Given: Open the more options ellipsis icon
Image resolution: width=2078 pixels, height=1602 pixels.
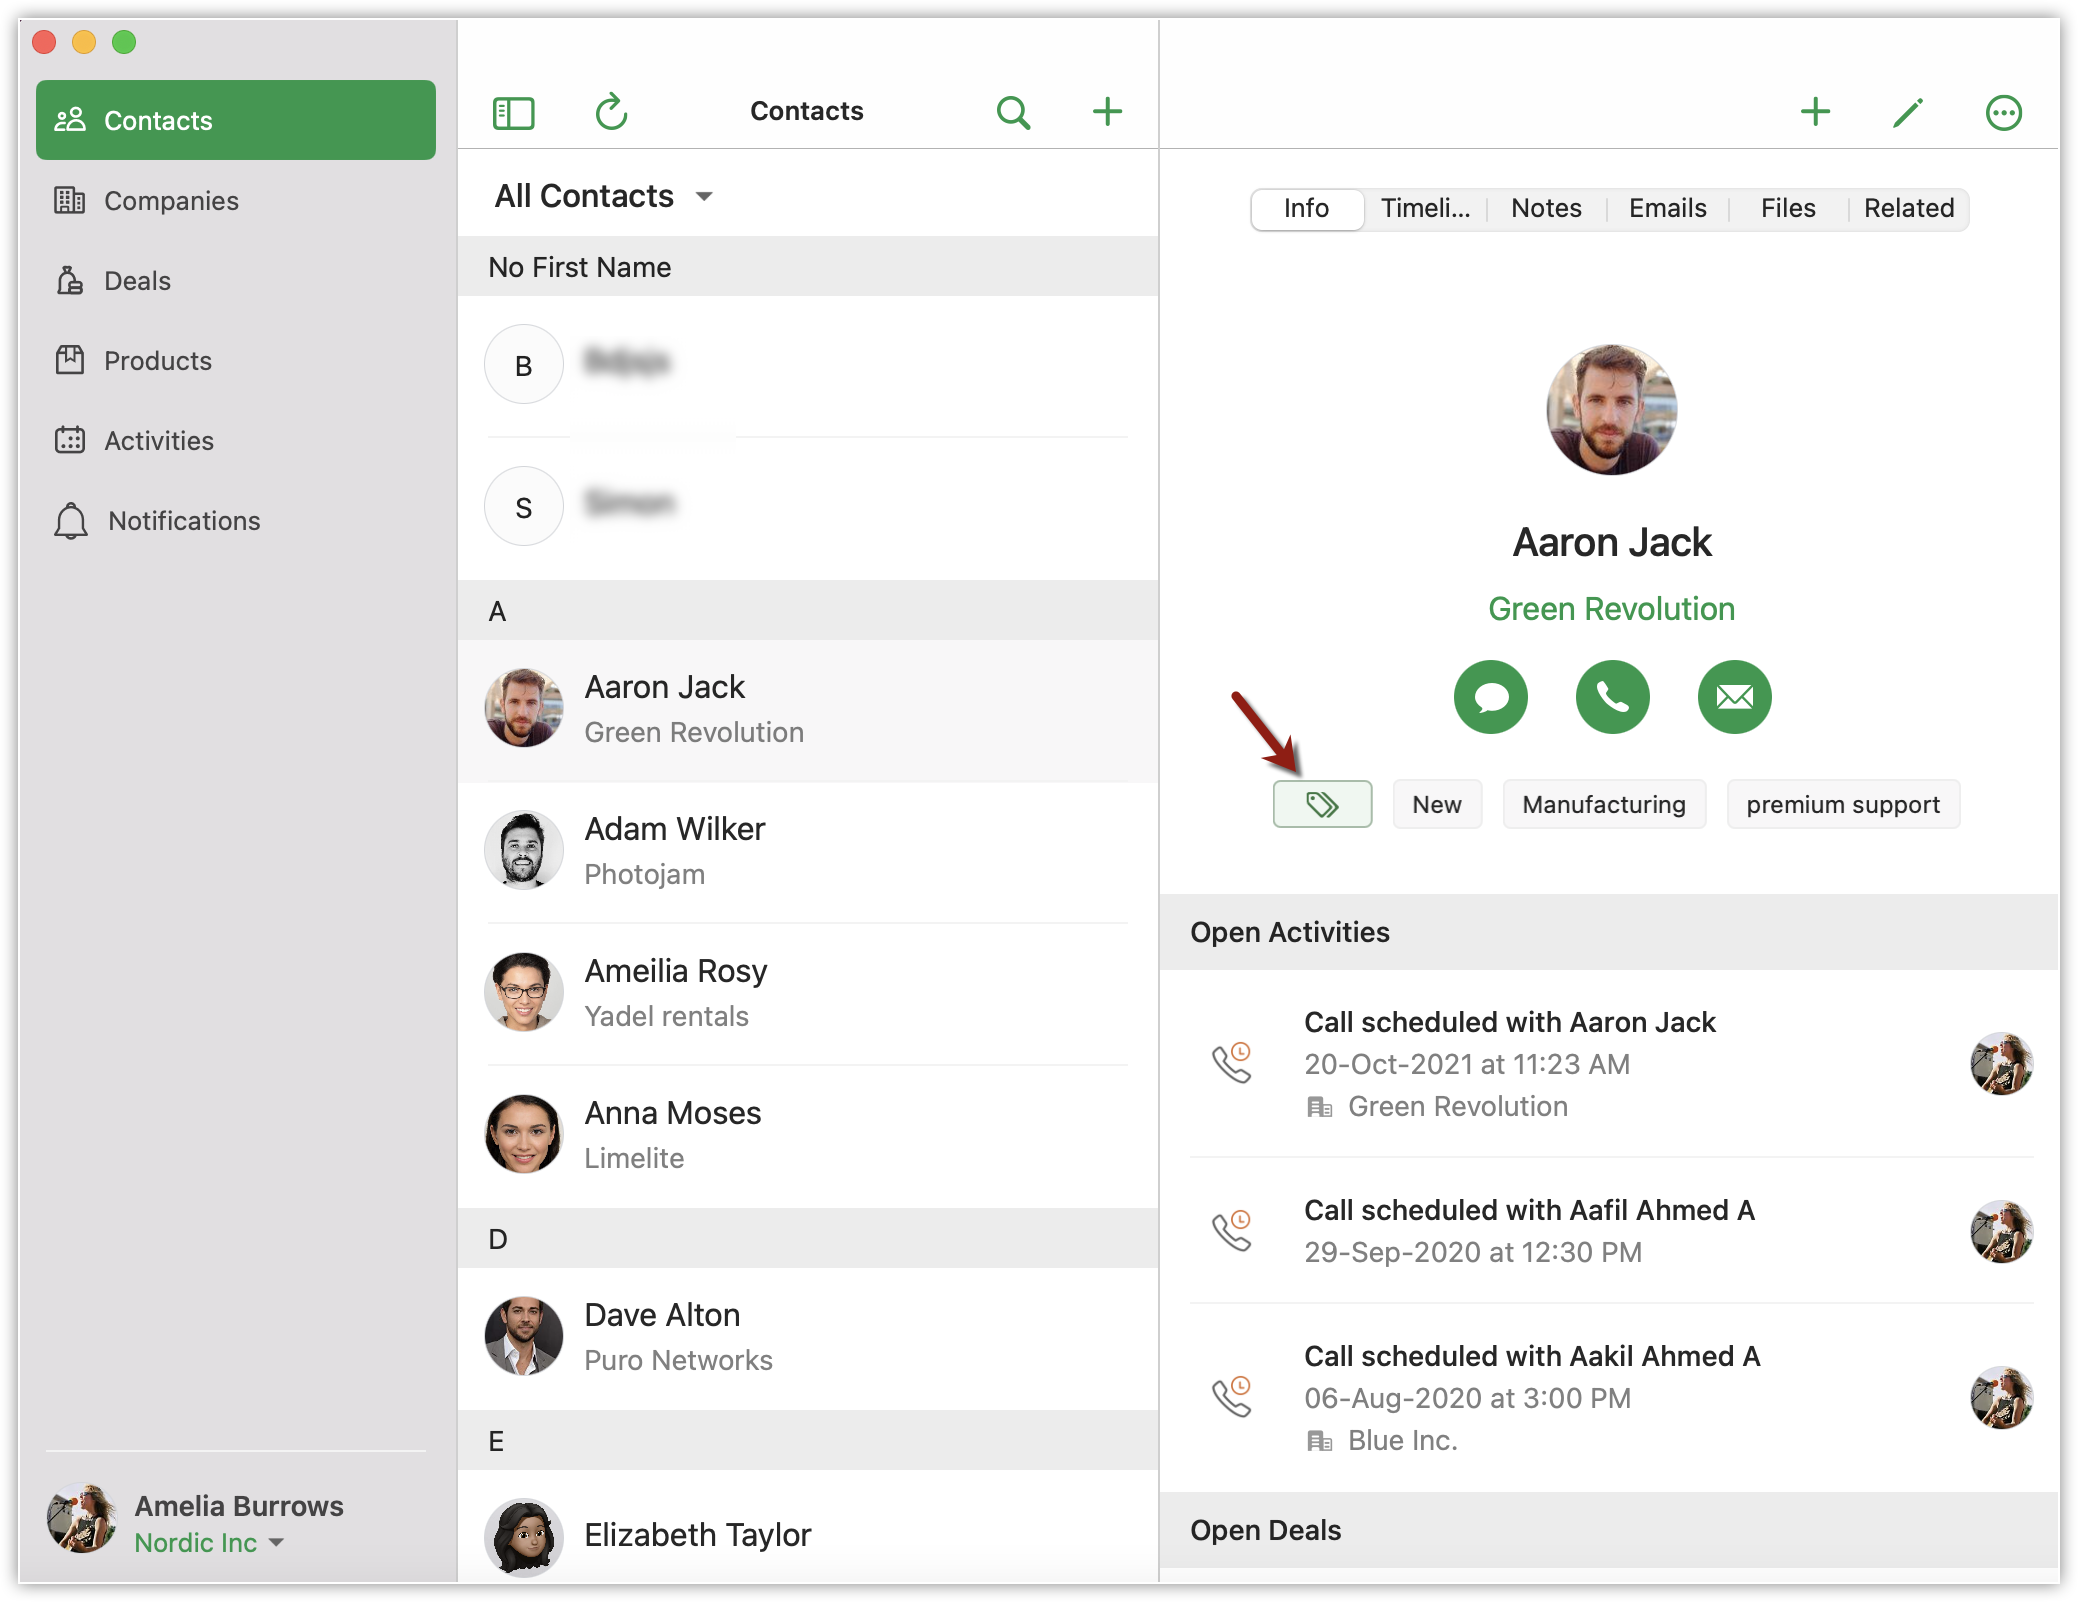Looking at the screenshot, I should coord(2003,113).
